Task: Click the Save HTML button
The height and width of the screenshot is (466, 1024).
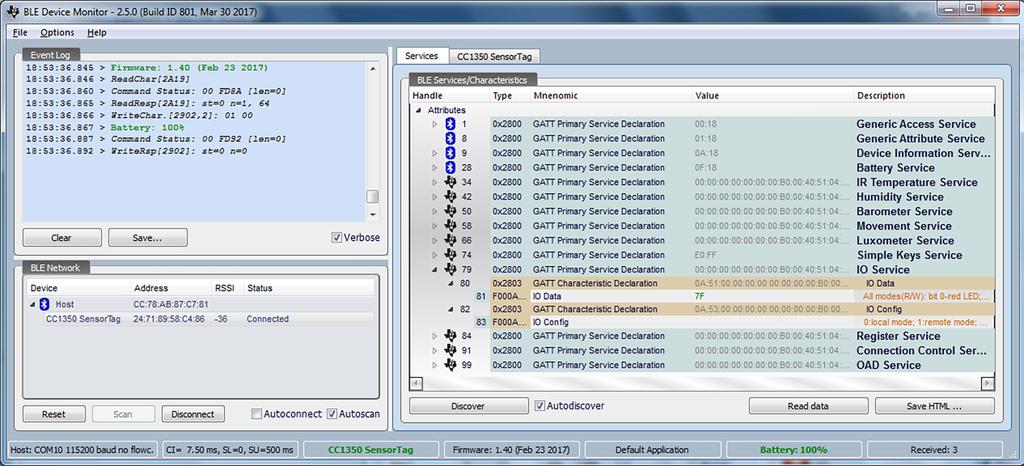Action: tap(935, 406)
